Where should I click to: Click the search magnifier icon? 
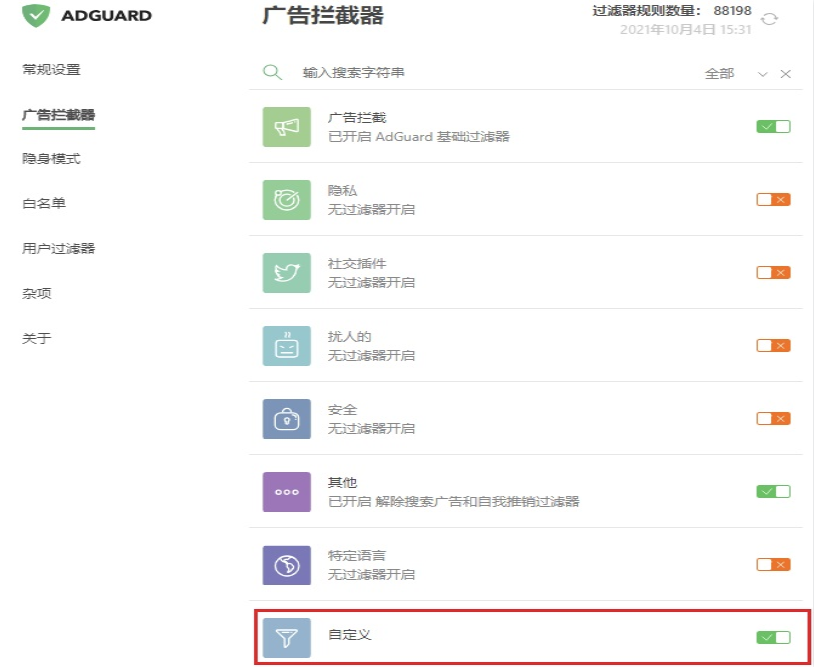click(273, 72)
